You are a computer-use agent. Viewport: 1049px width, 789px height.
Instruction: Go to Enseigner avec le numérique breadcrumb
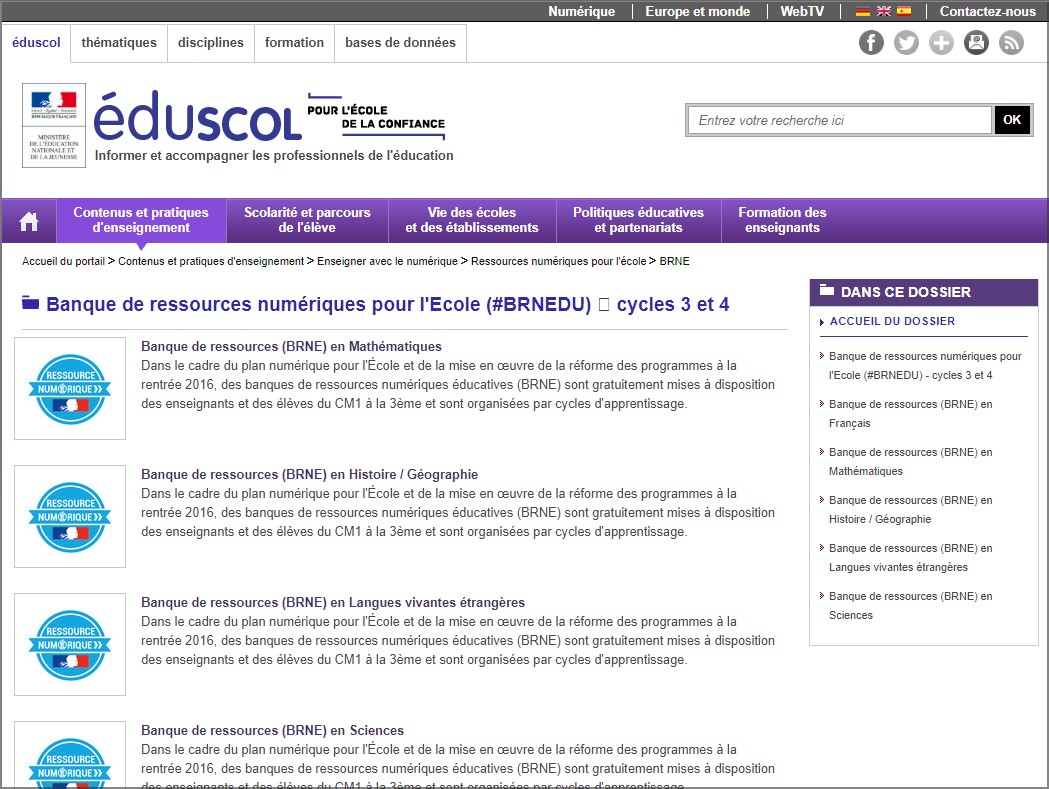click(387, 262)
